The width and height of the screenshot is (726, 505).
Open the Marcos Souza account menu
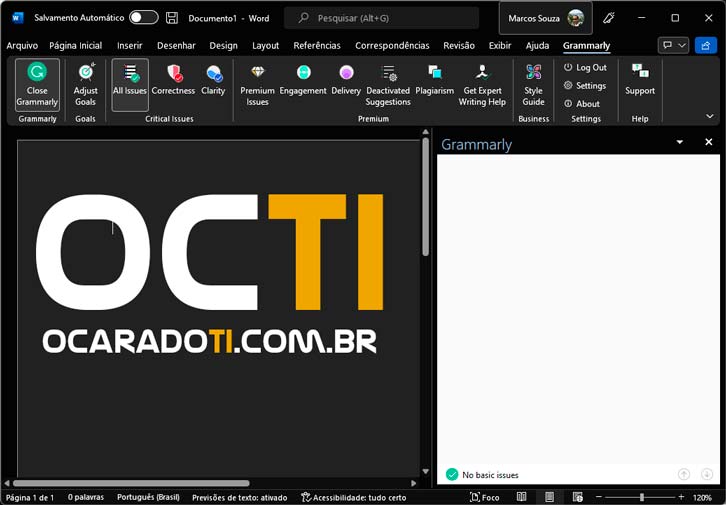tap(545, 18)
